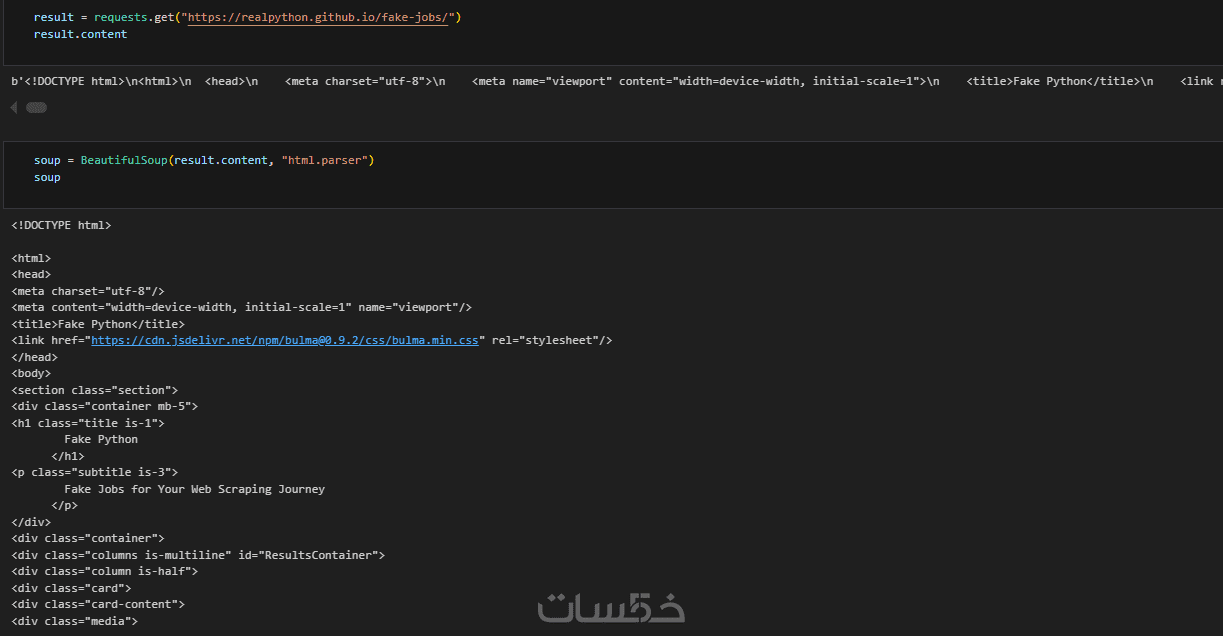The height and width of the screenshot is (636, 1223).
Task: Click the div class="card-content" output line
Action: [x=98, y=604]
